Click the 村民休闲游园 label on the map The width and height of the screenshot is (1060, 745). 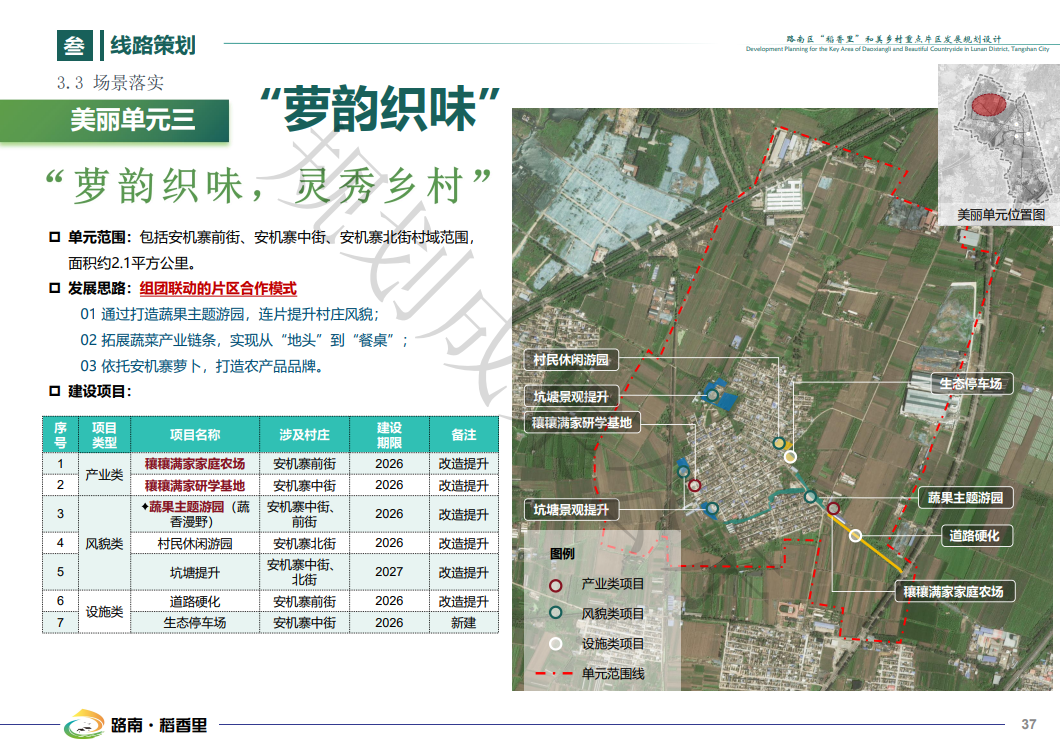pos(570,360)
